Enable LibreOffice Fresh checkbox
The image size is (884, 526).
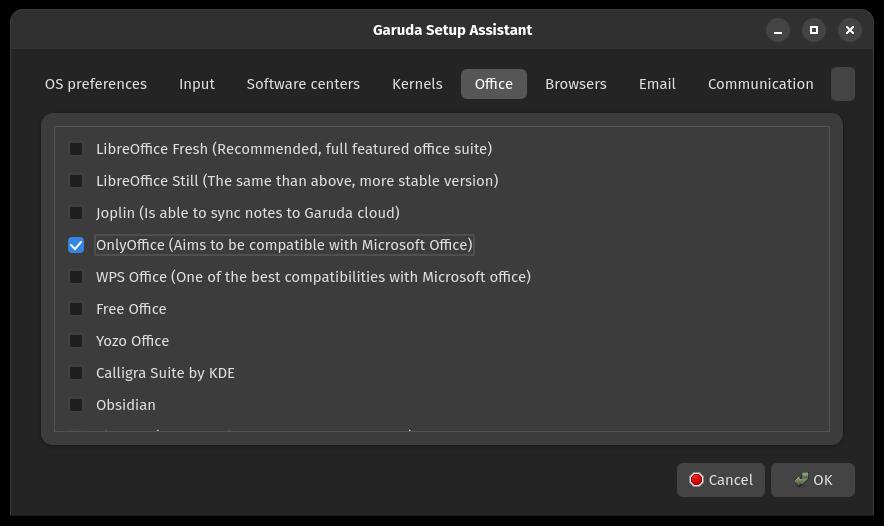click(x=76, y=149)
